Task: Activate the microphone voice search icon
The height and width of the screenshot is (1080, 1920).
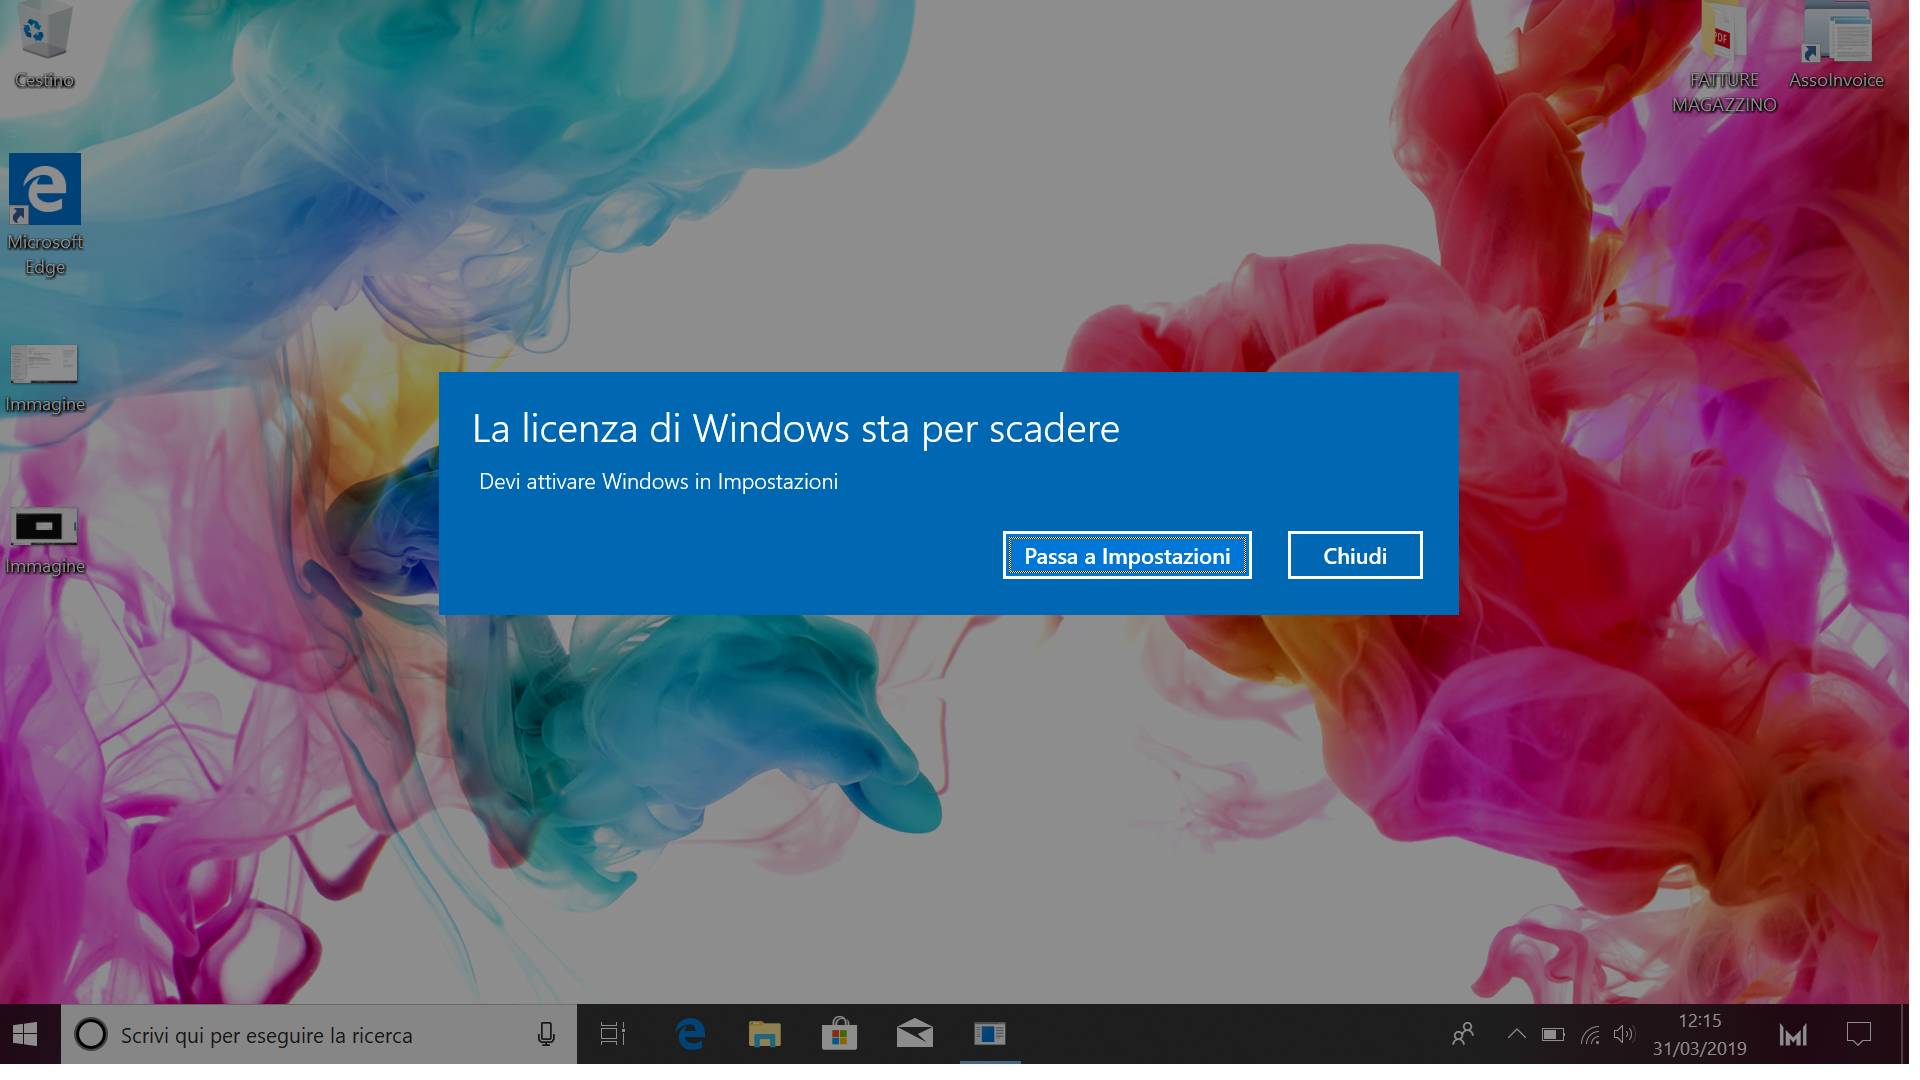Action: [x=546, y=1034]
